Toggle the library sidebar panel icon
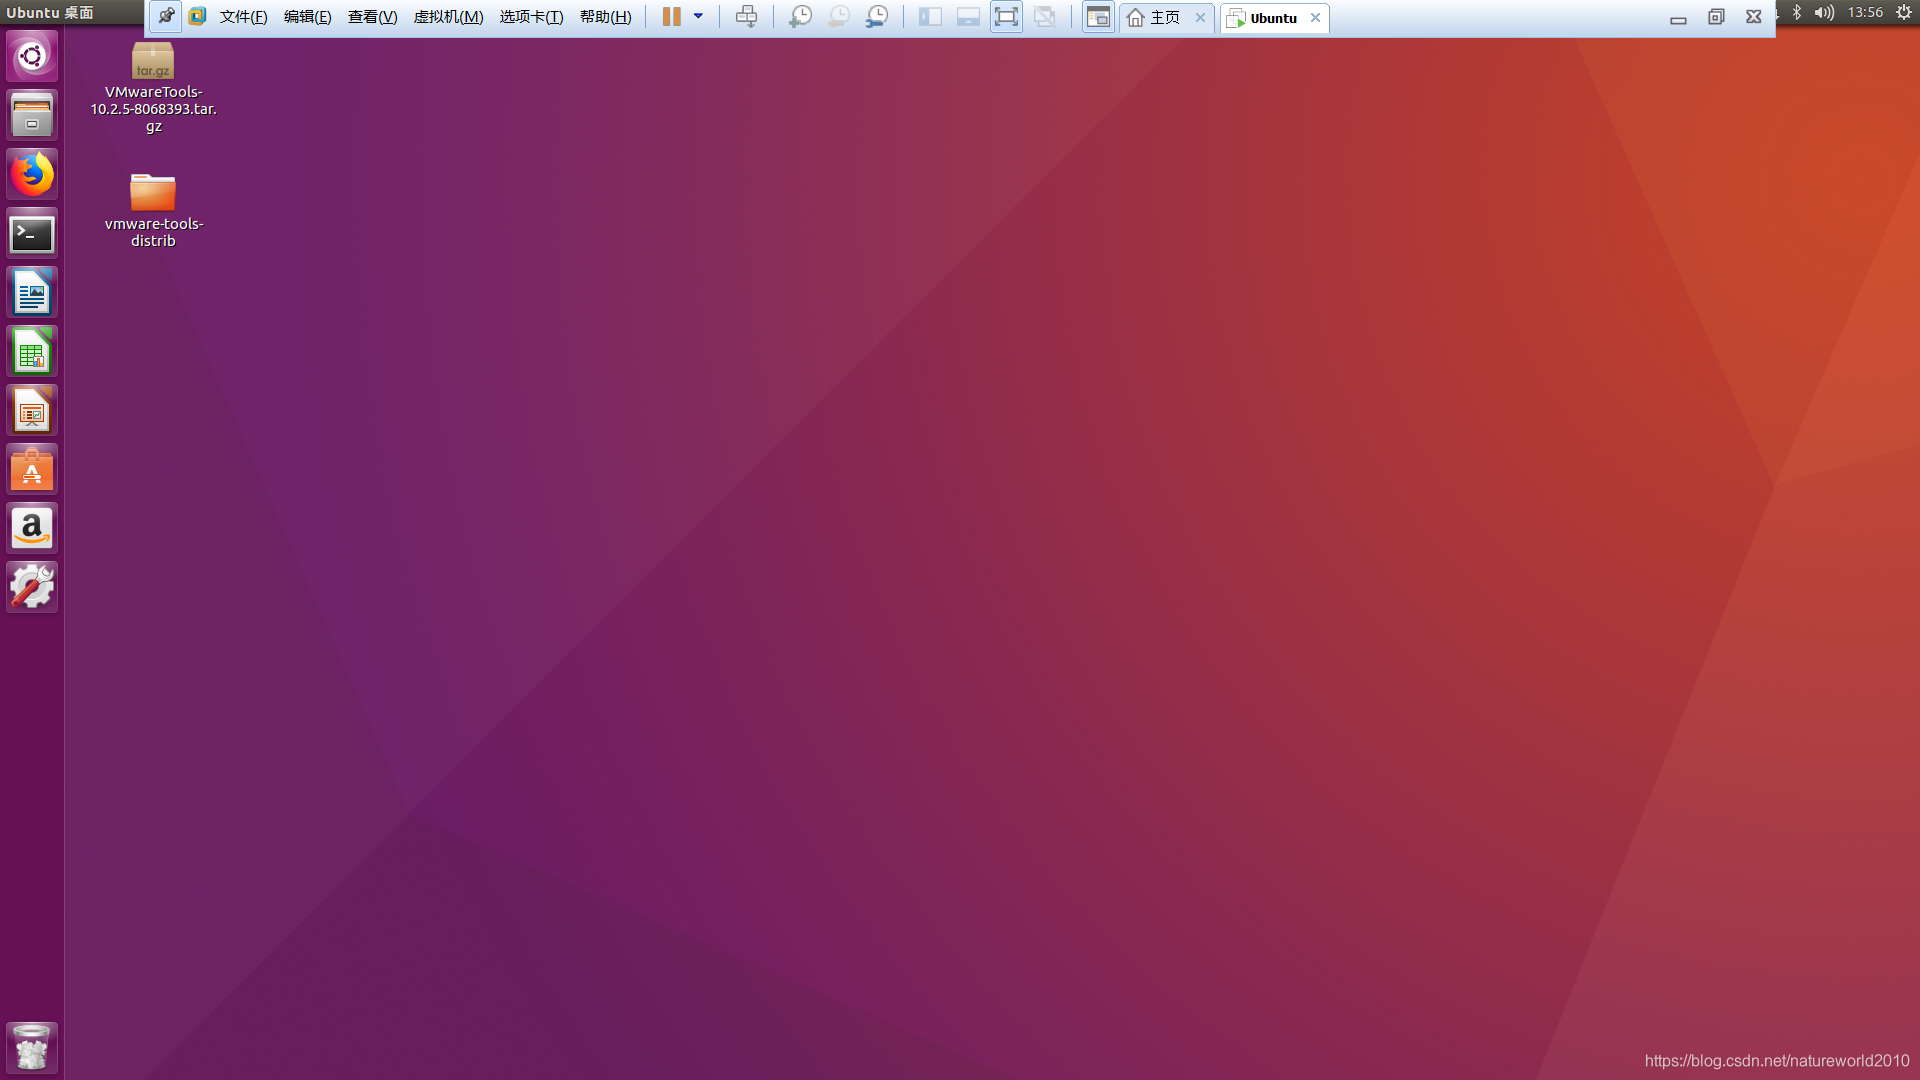Viewport: 1920px width, 1080px height. (930, 17)
